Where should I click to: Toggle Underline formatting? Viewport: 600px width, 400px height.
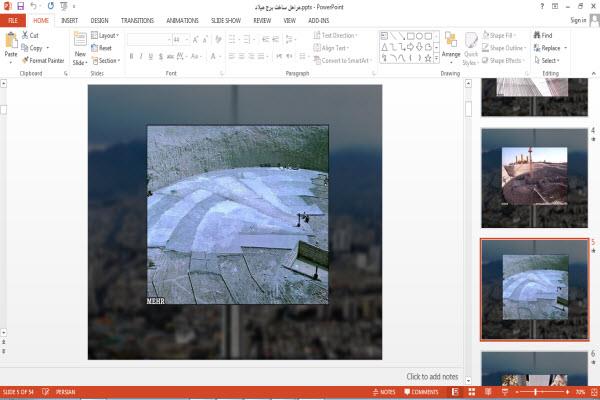151,57
